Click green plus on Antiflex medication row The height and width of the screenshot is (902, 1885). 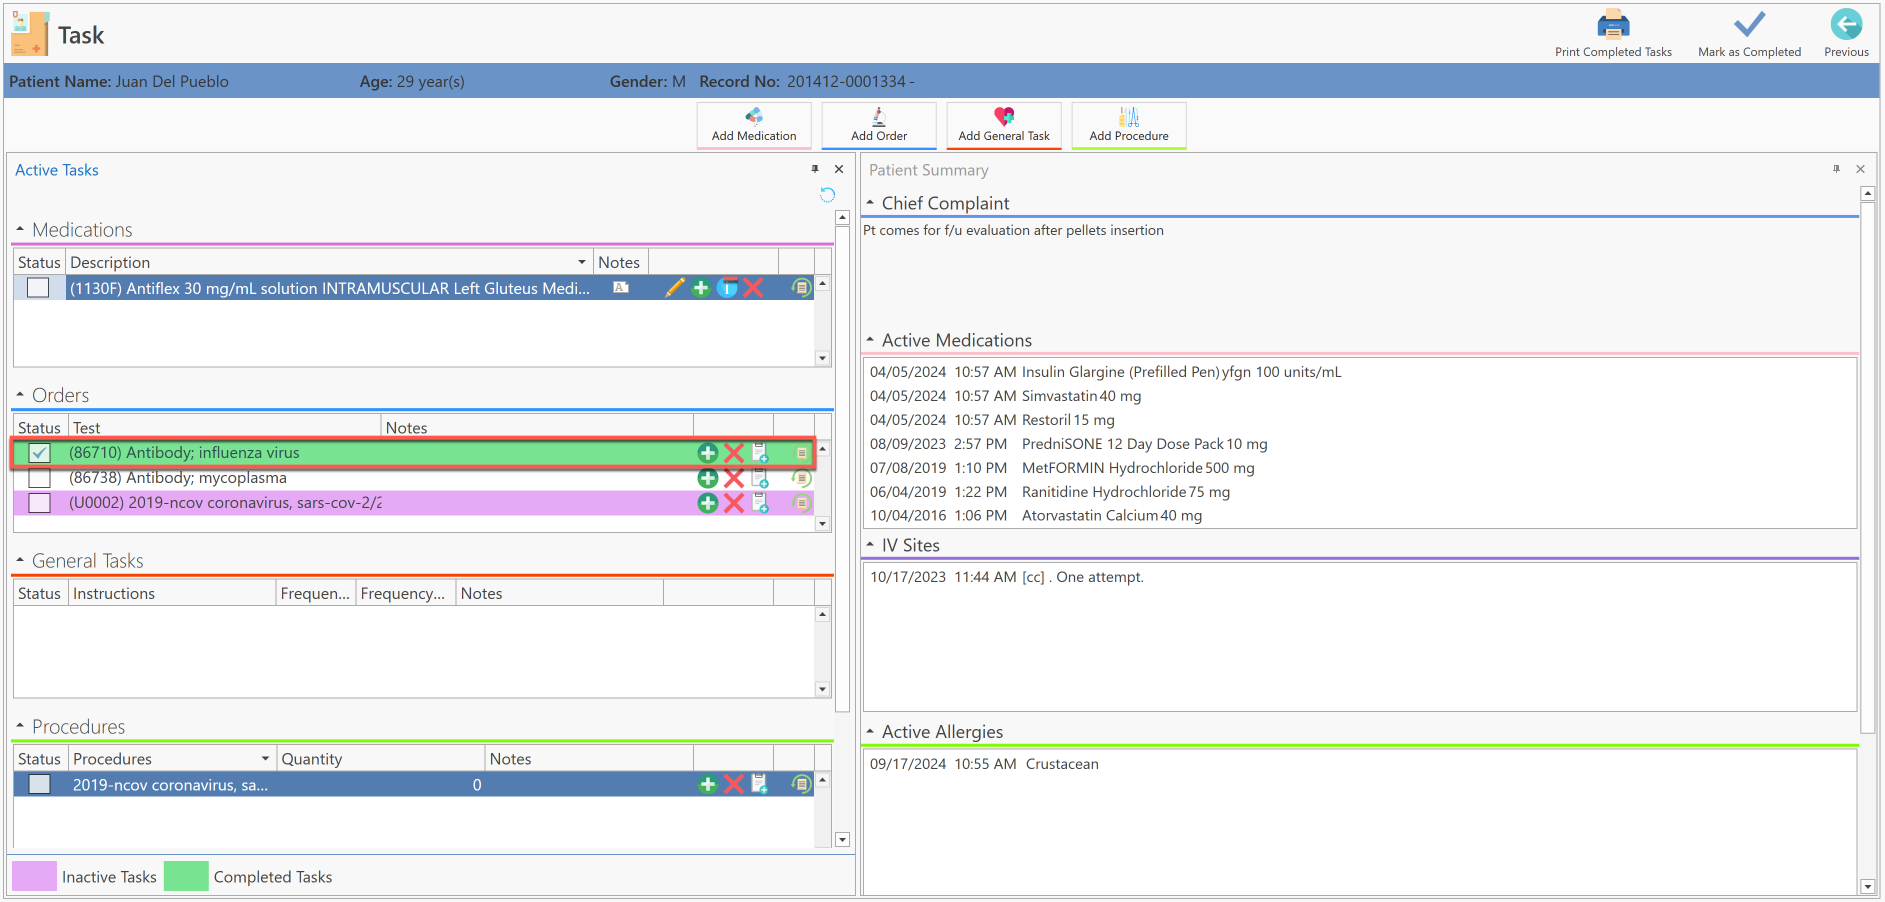pyautogui.click(x=701, y=288)
